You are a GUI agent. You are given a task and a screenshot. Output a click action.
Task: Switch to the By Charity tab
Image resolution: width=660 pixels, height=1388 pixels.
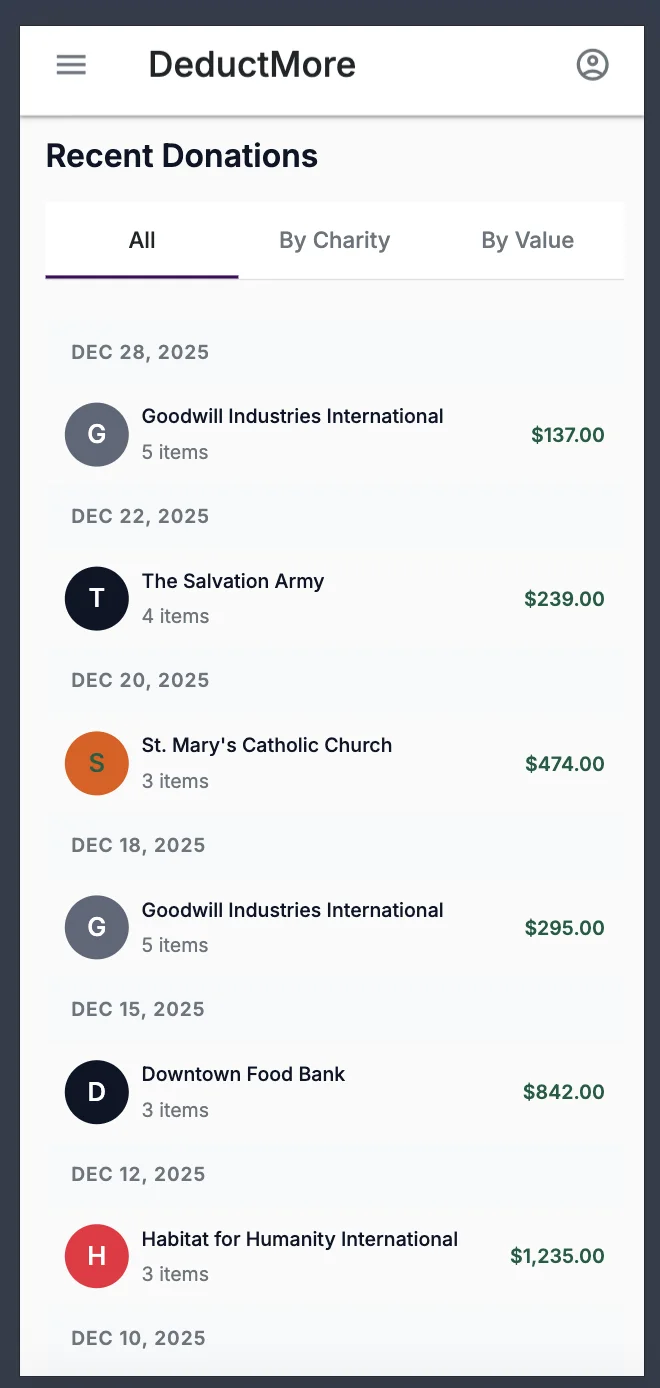pyautogui.click(x=334, y=241)
